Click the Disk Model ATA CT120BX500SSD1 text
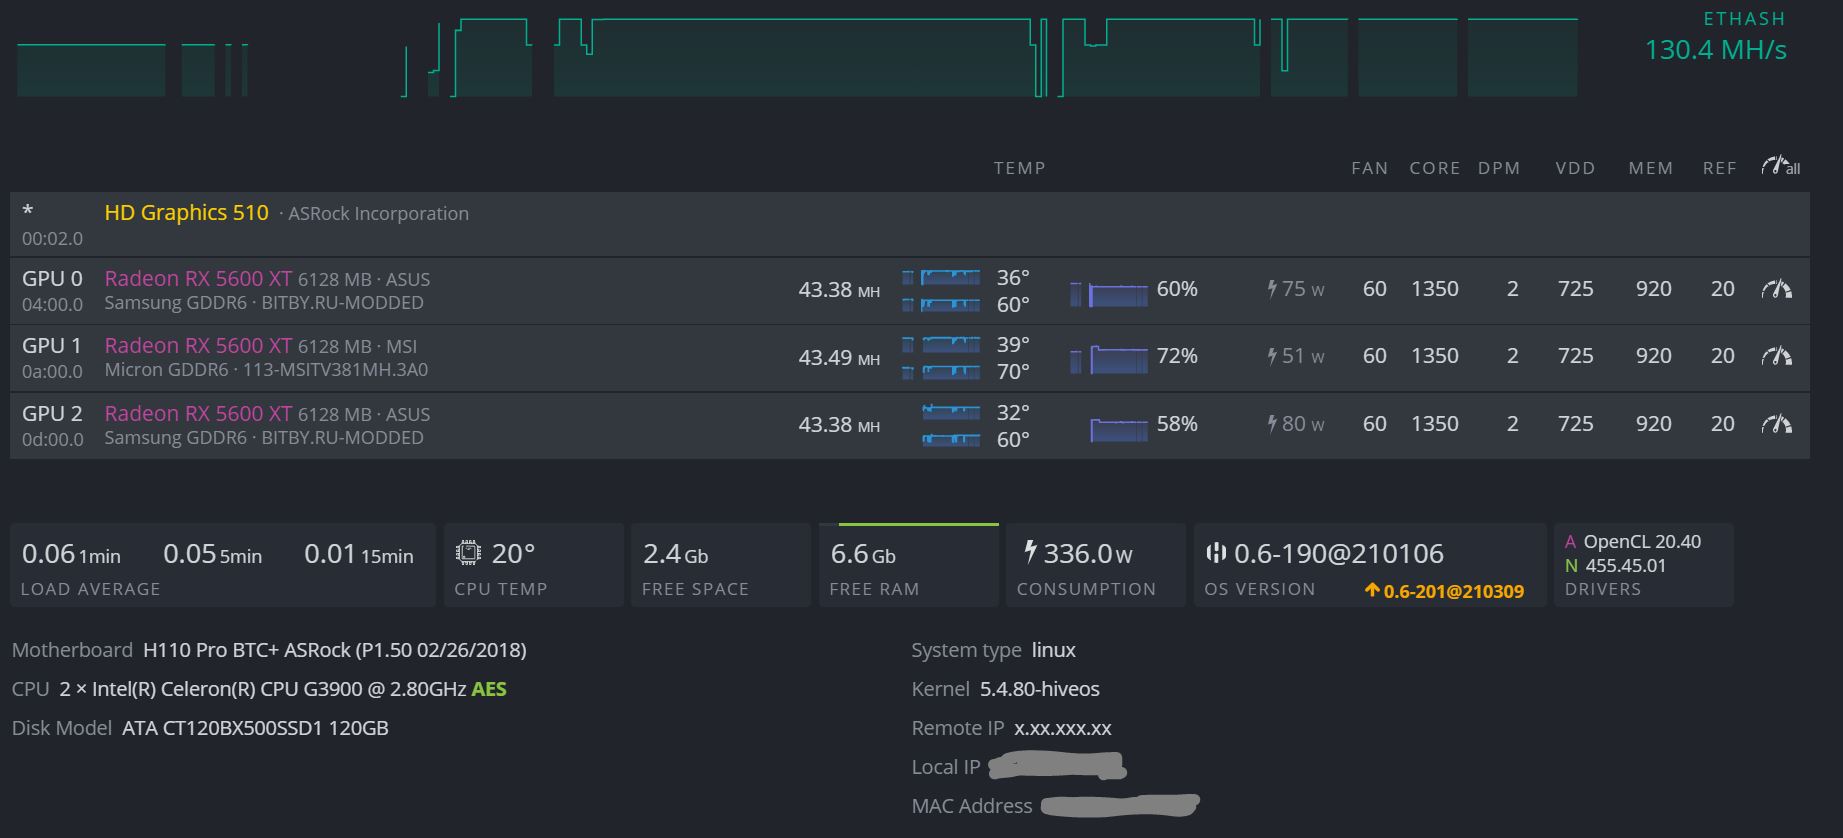 point(255,728)
